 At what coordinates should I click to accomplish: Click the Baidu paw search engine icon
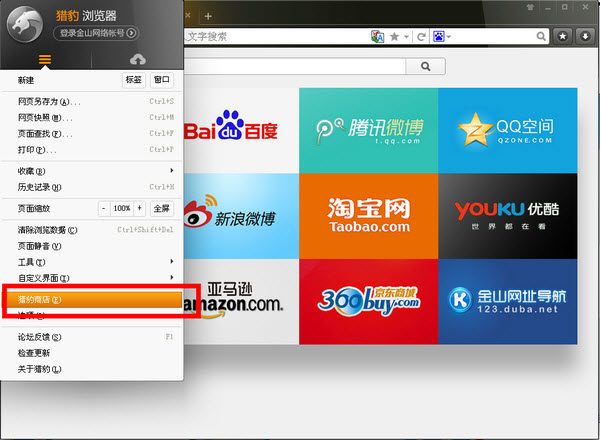click(438, 36)
